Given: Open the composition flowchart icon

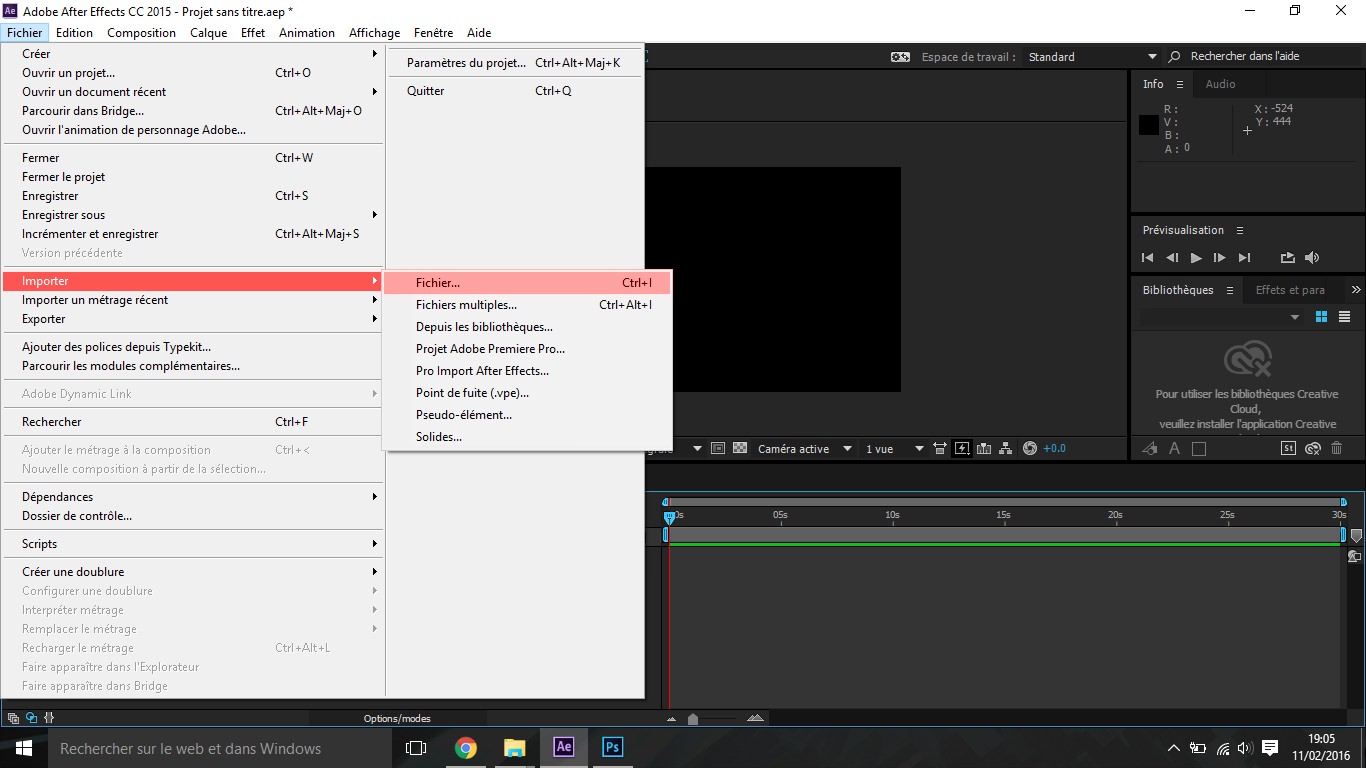Looking at the screenshot, I should pos(1006,449).
